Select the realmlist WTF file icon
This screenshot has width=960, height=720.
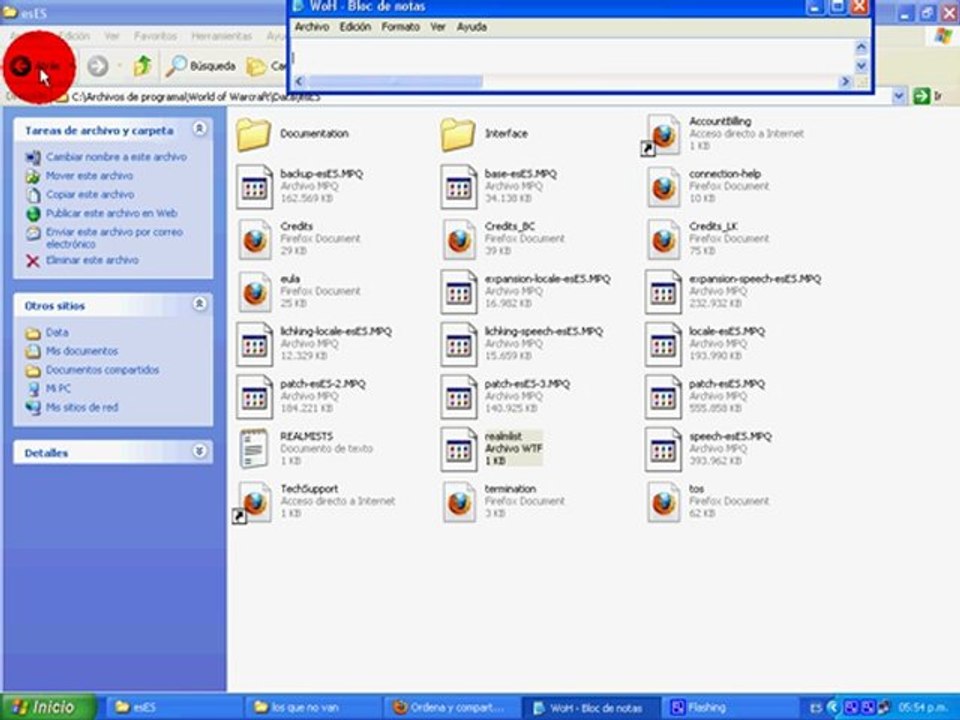tap(459, 450)
